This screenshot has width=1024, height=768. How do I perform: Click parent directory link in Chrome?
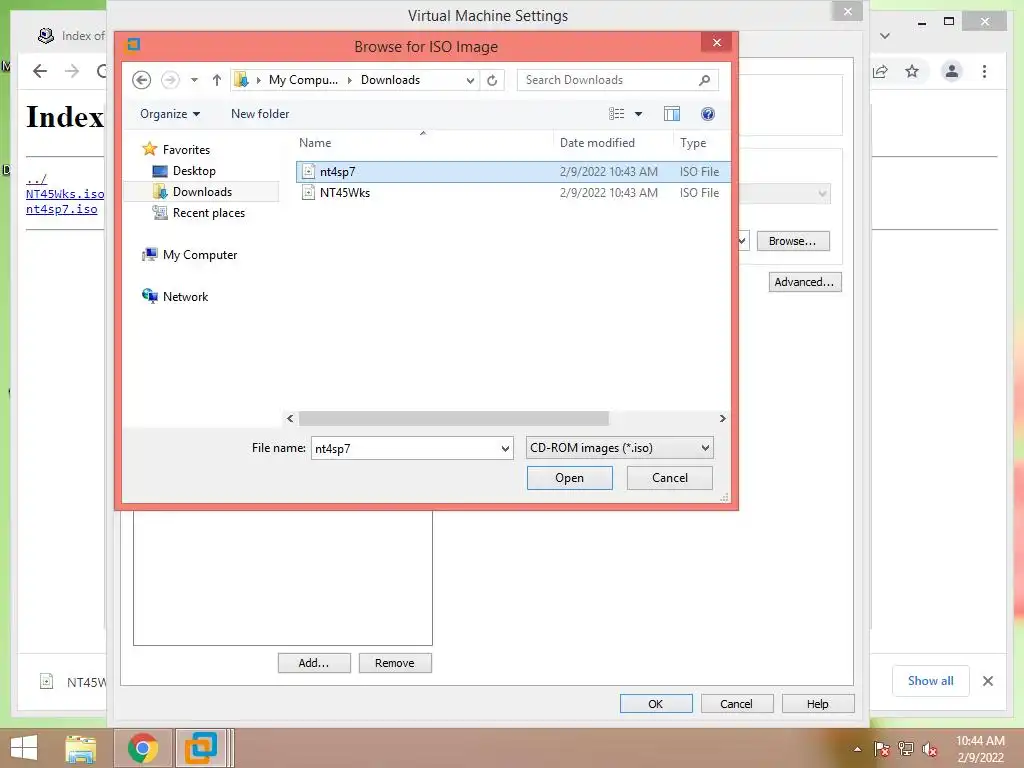36,179
